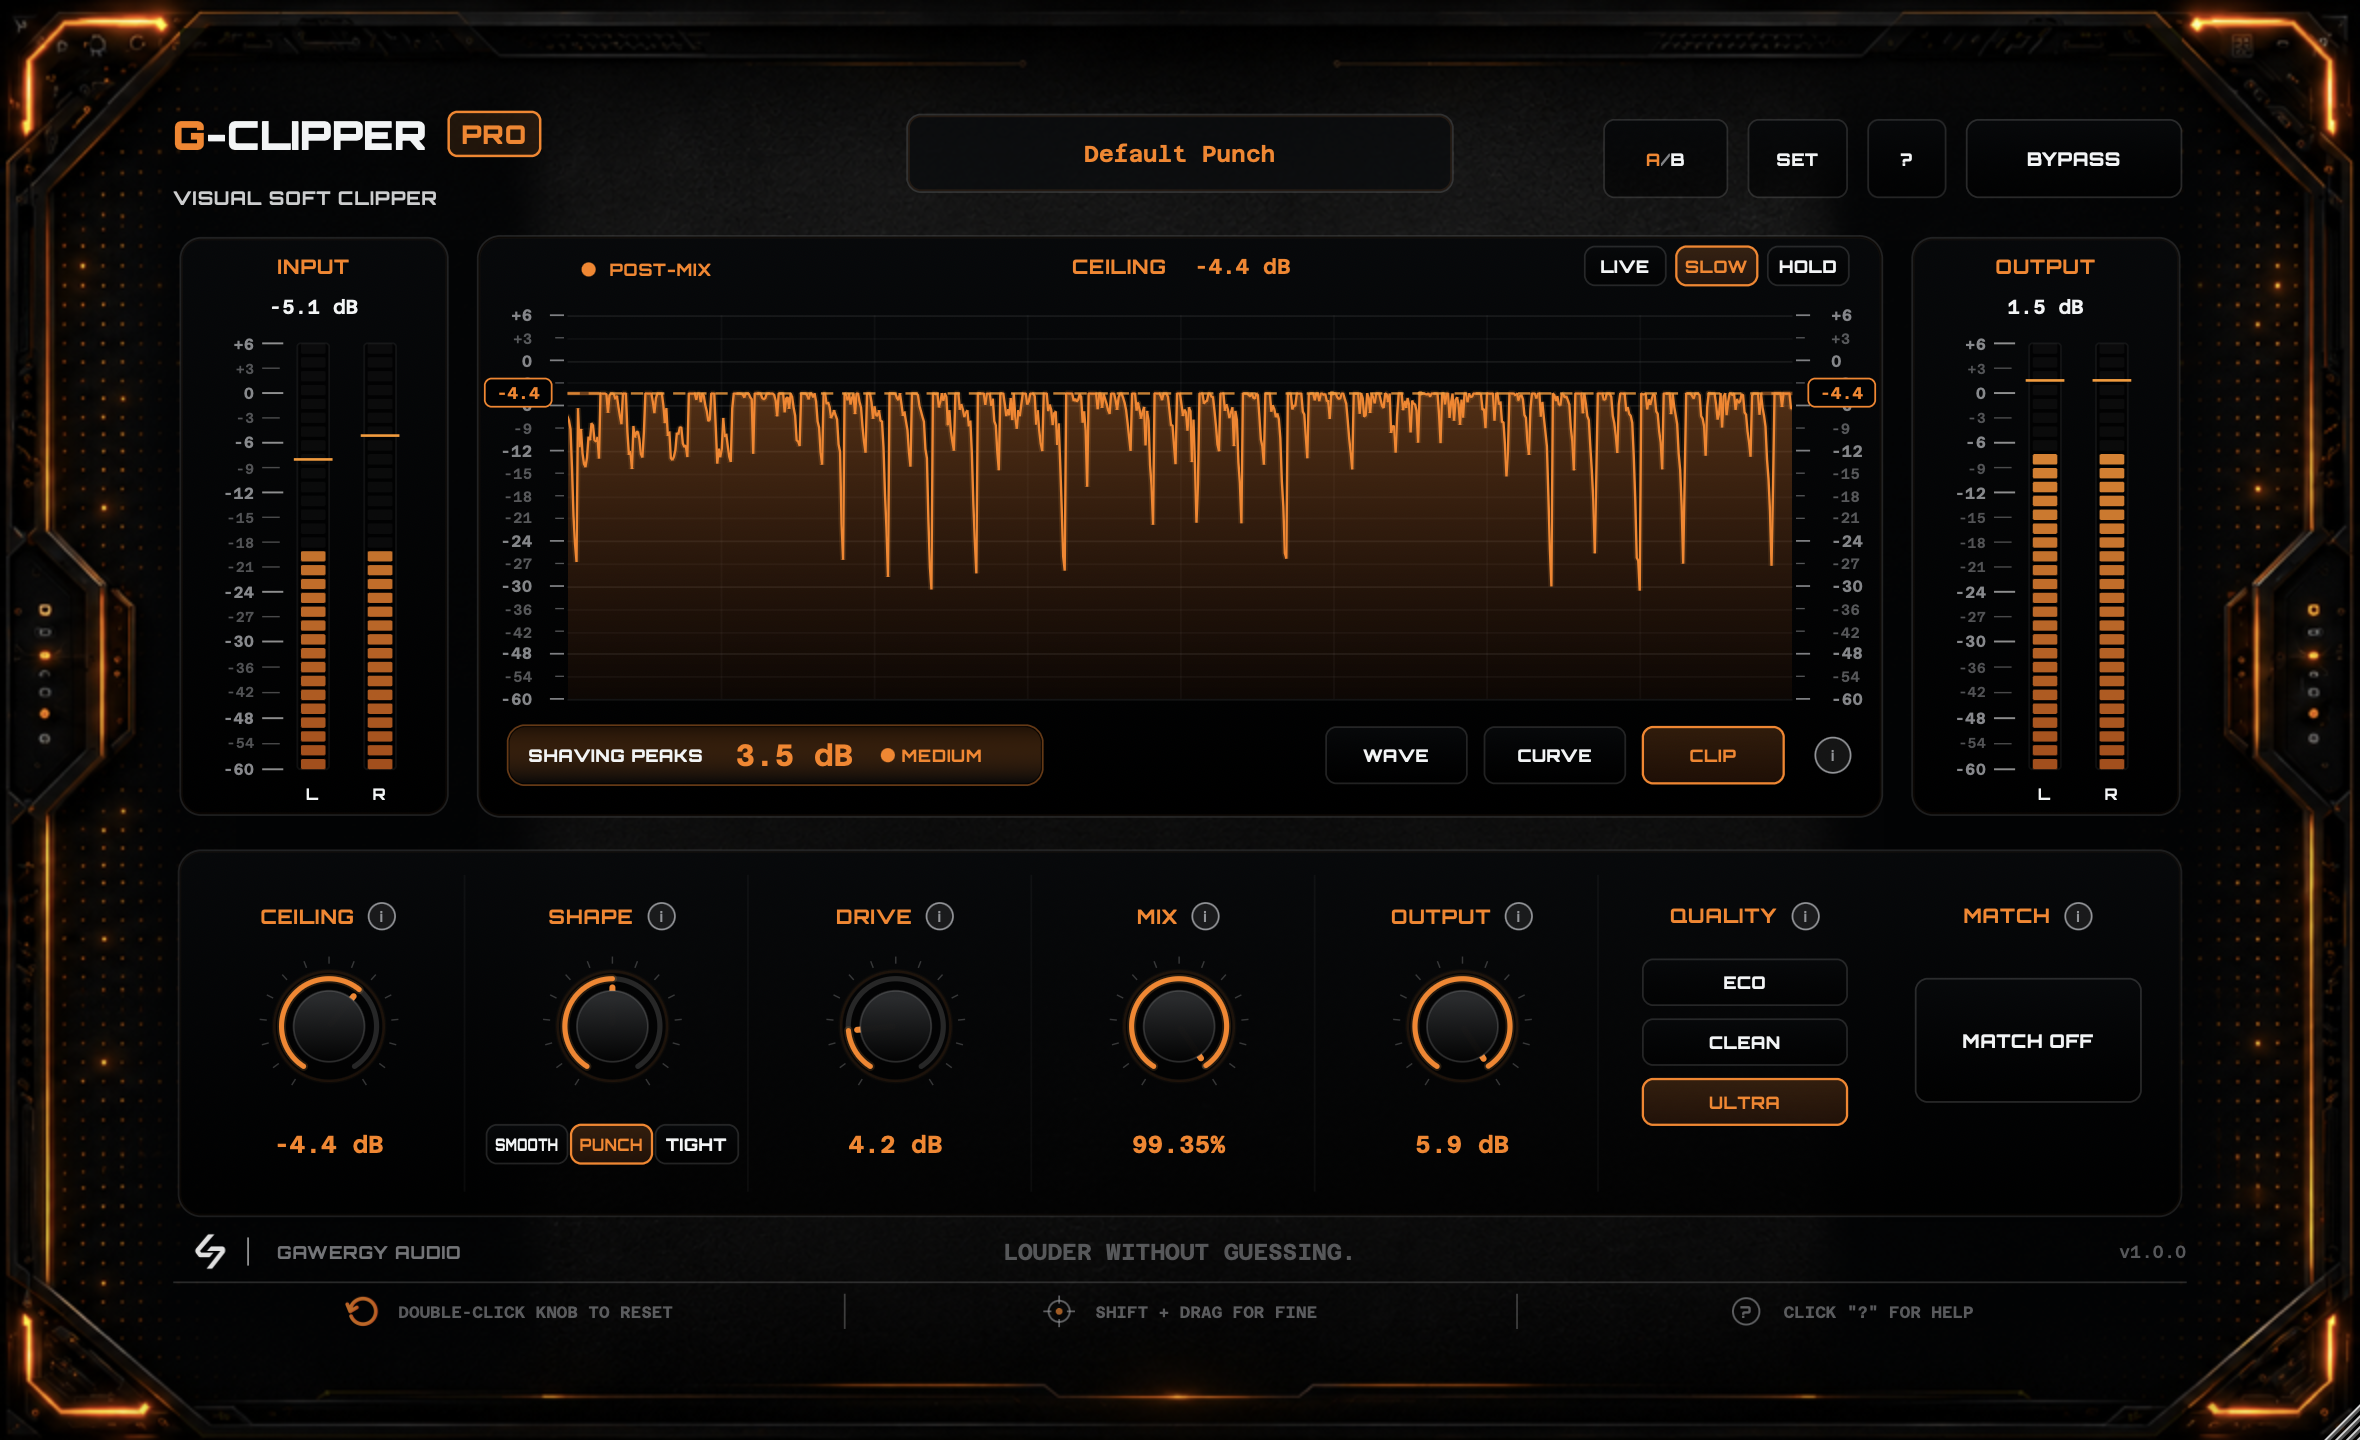Click the crosshair fine-drag icon in footer
The height and width of the screenshot is (1440, 2360).
(1058, 1311)
